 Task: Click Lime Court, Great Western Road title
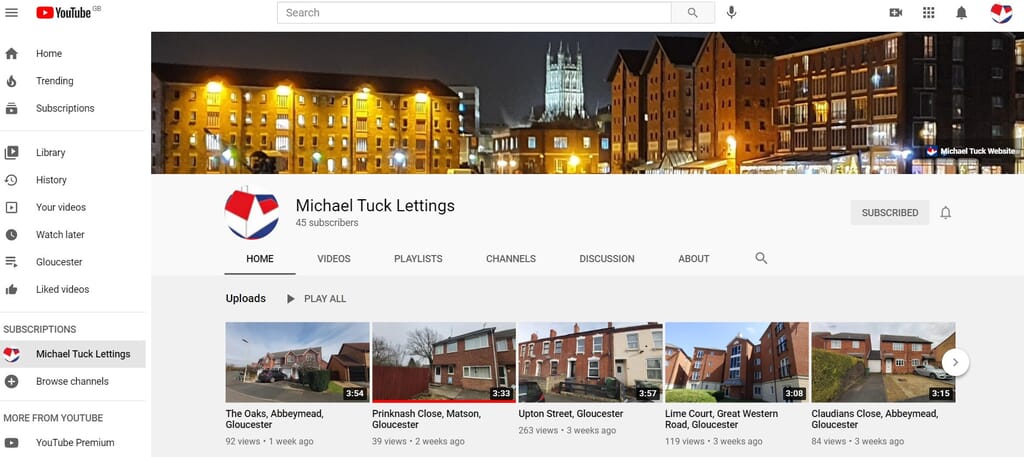[721, 419]
